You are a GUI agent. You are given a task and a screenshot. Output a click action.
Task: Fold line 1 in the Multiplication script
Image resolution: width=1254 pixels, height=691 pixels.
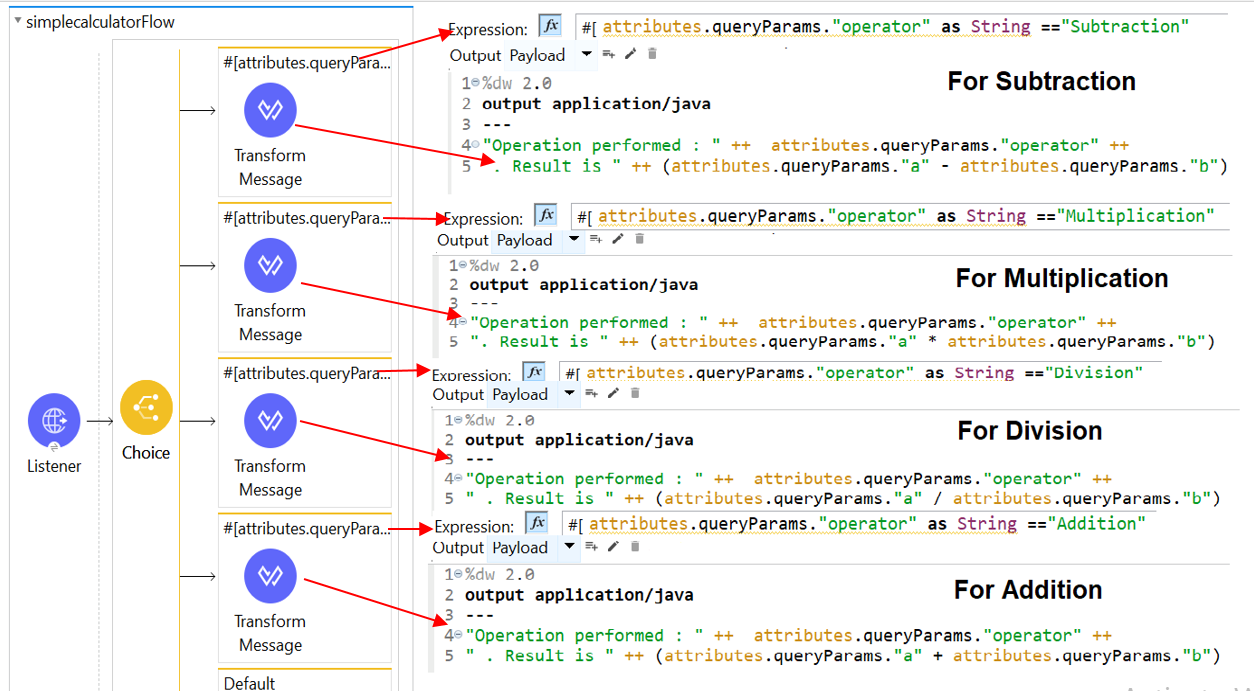pyautogui.click(x=462, y=266)
